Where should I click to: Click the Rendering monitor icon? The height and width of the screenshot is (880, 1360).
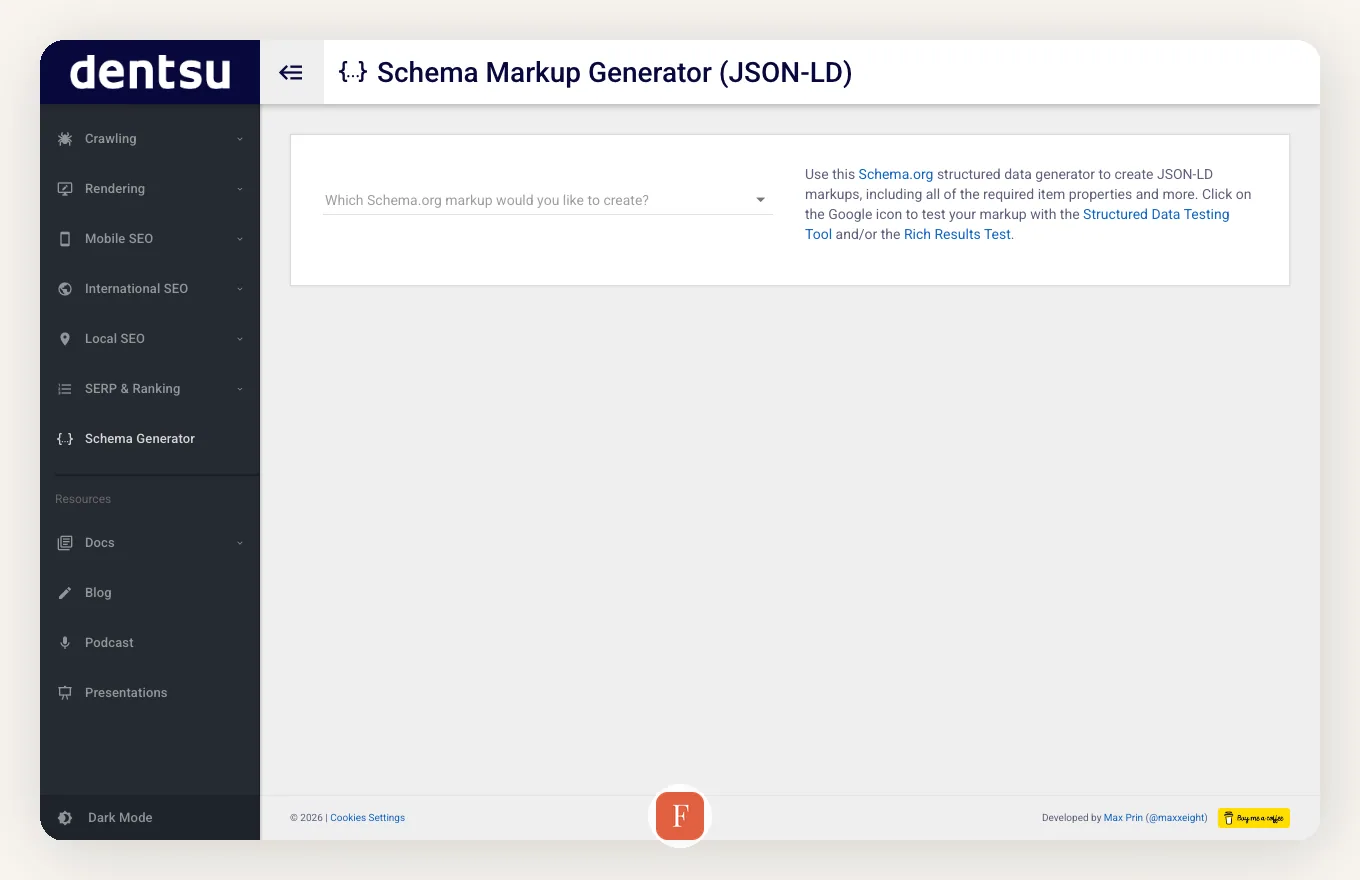[65, 189]
